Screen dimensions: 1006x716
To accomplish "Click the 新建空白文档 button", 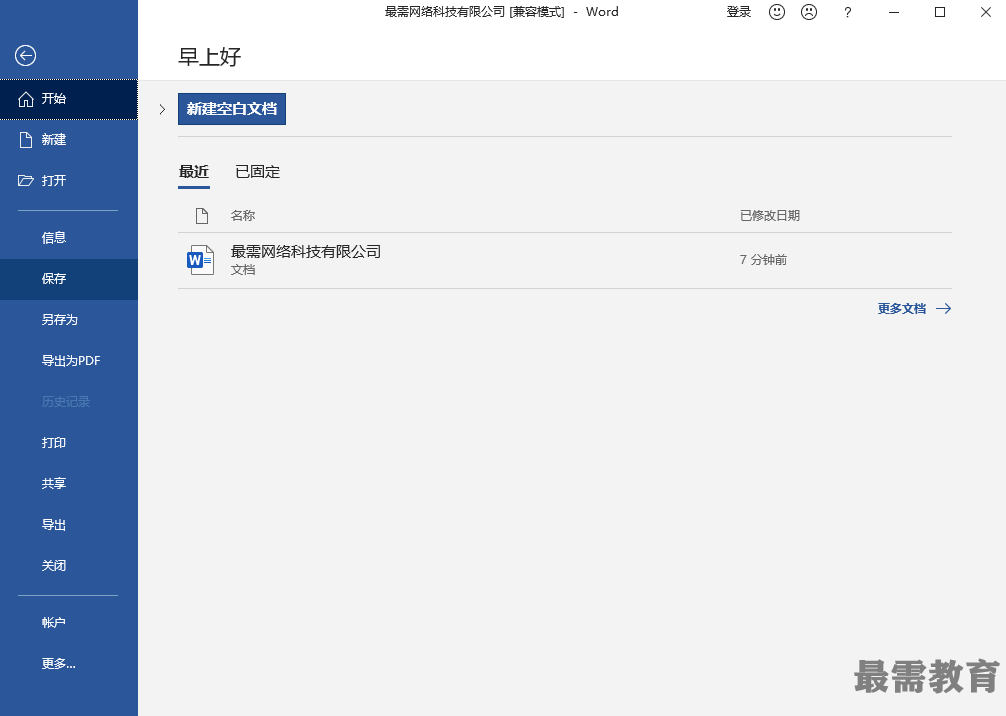I will point(232,109).
